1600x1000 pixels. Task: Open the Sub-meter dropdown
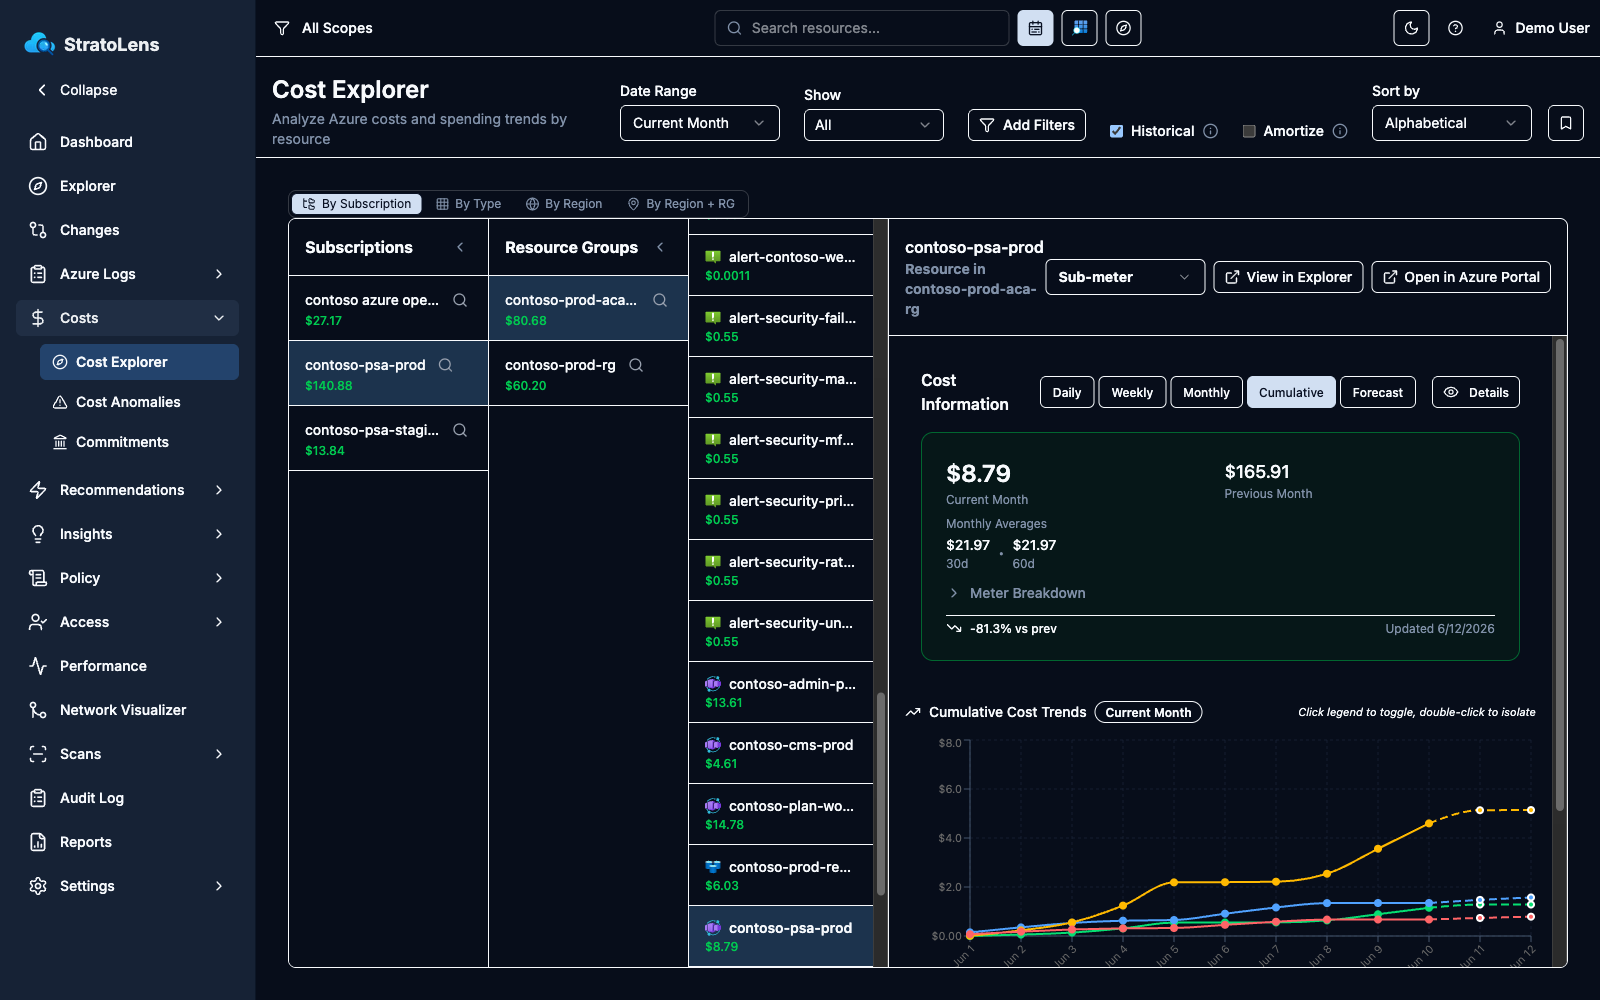[x=1125, y=277]
